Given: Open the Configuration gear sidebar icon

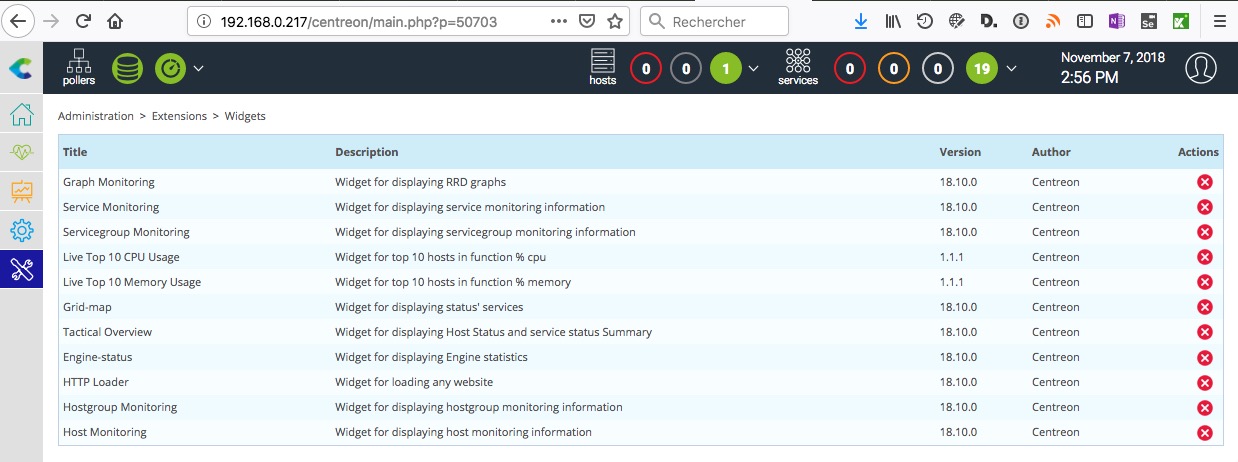Looking at the screenshot, I should point(21,230).
